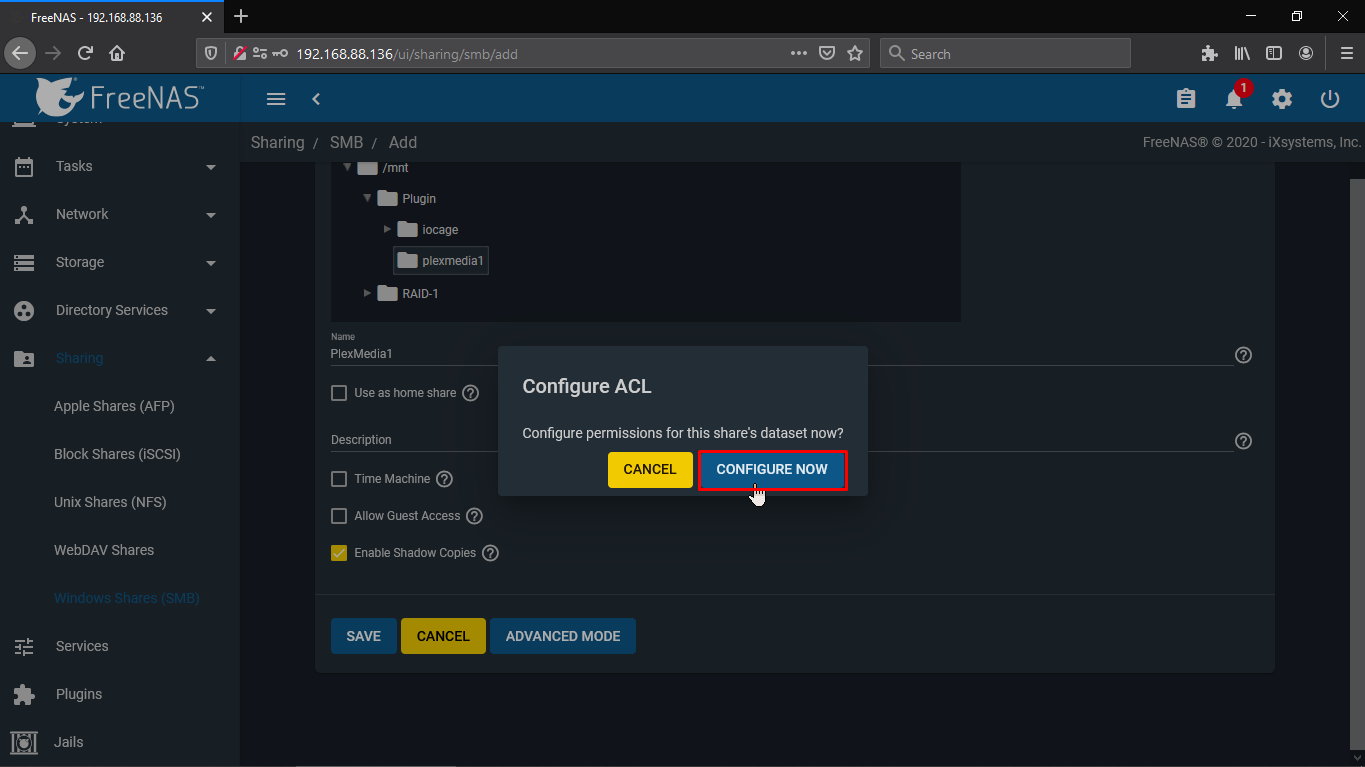Cancel the SMB share form
This screenshot has width=1365, height=767.
pyautogui.click(x=443, y=636)
